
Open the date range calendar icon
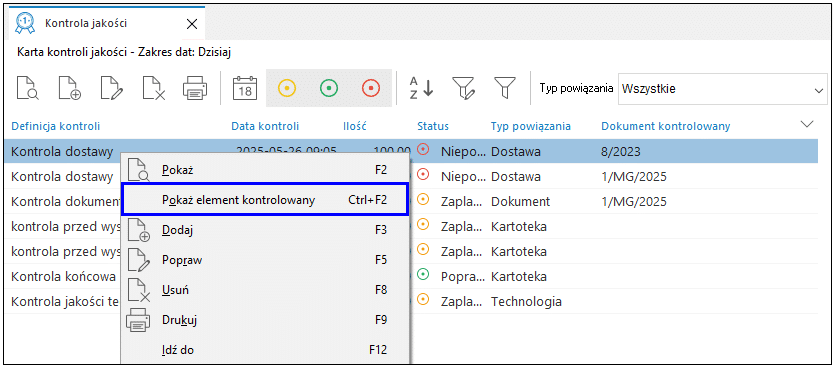pyautogui.click(x=245, y=89)
